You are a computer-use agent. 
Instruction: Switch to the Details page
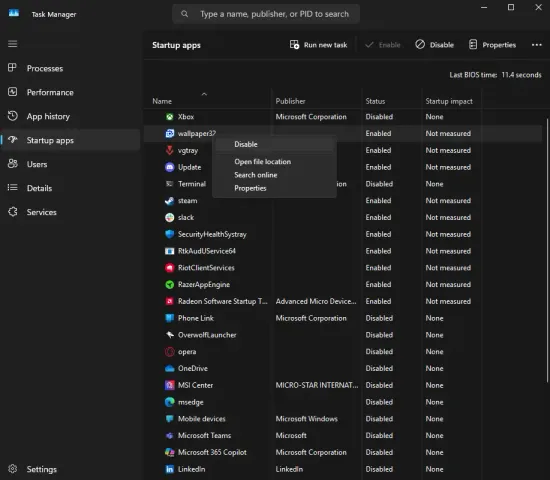(71, 188)
